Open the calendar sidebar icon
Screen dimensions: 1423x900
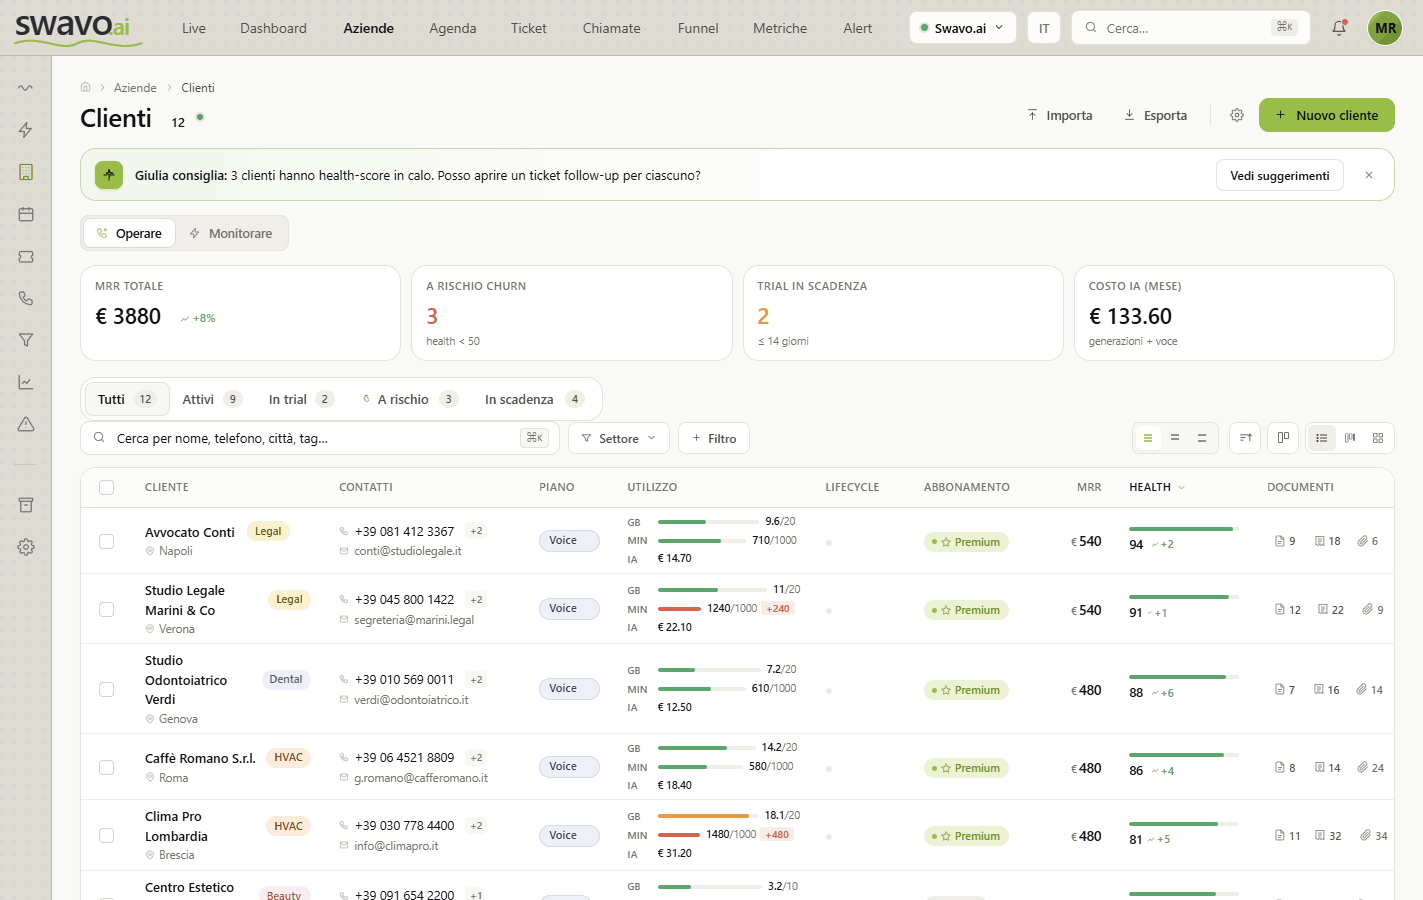click(26, 214)
